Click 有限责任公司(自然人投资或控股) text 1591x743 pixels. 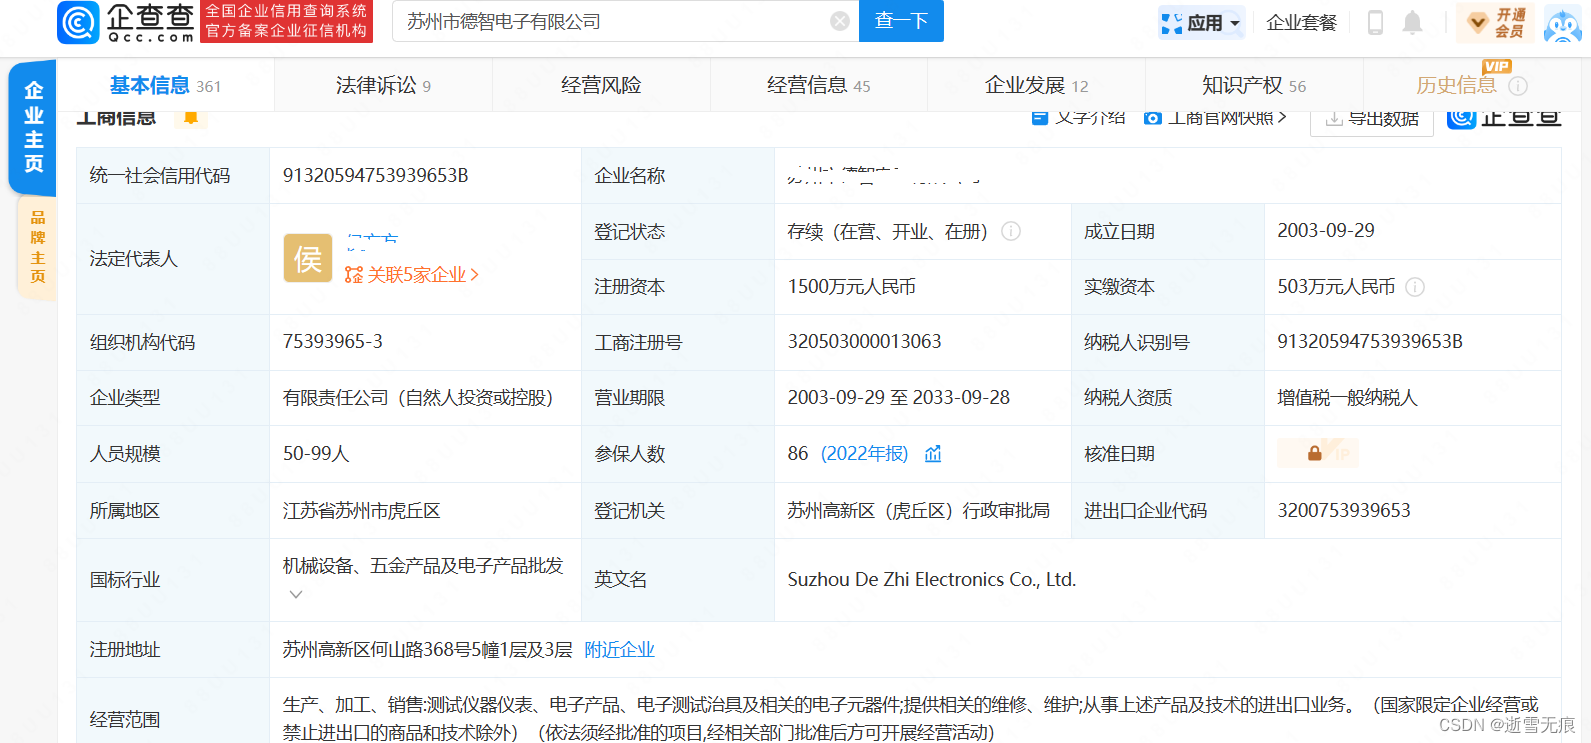pos(418,398)
